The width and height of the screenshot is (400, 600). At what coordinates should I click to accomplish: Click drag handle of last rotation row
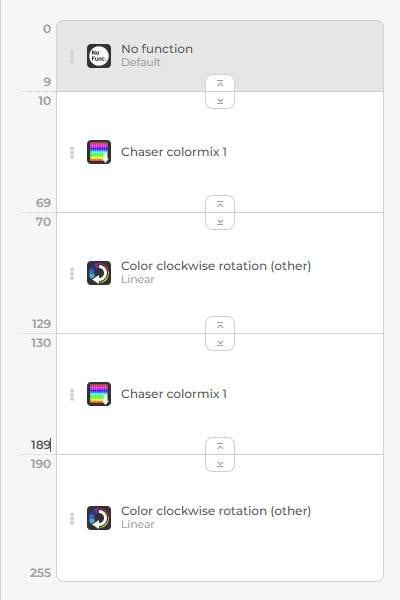(72, 518)
